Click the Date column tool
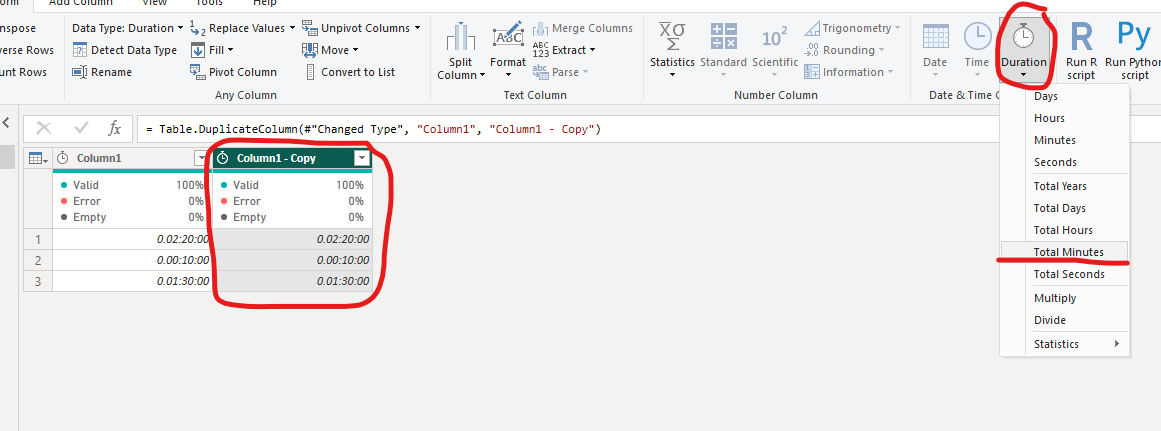Image resolution: width=1161 pixels, height=431 pixels. tap(935, 49)
